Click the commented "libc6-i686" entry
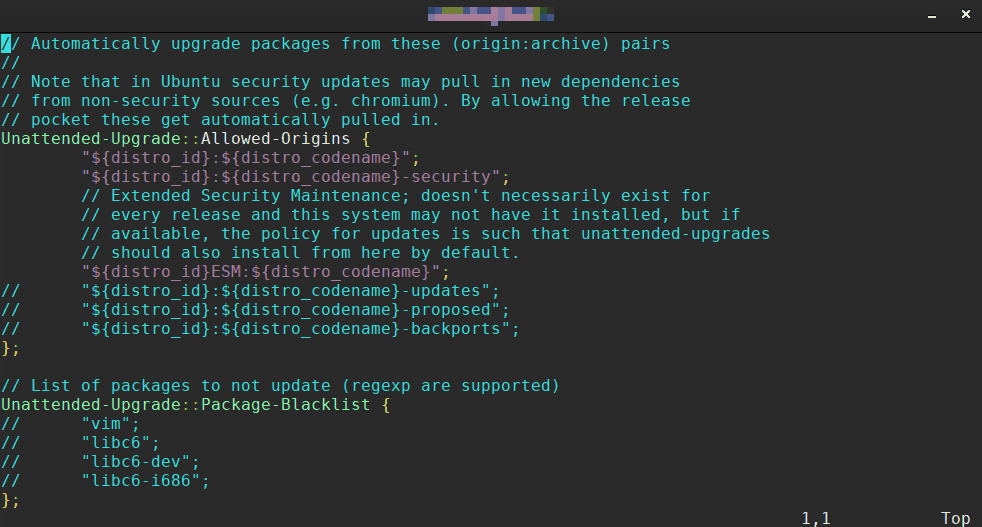982x527 pixels. tap(145, 481)
